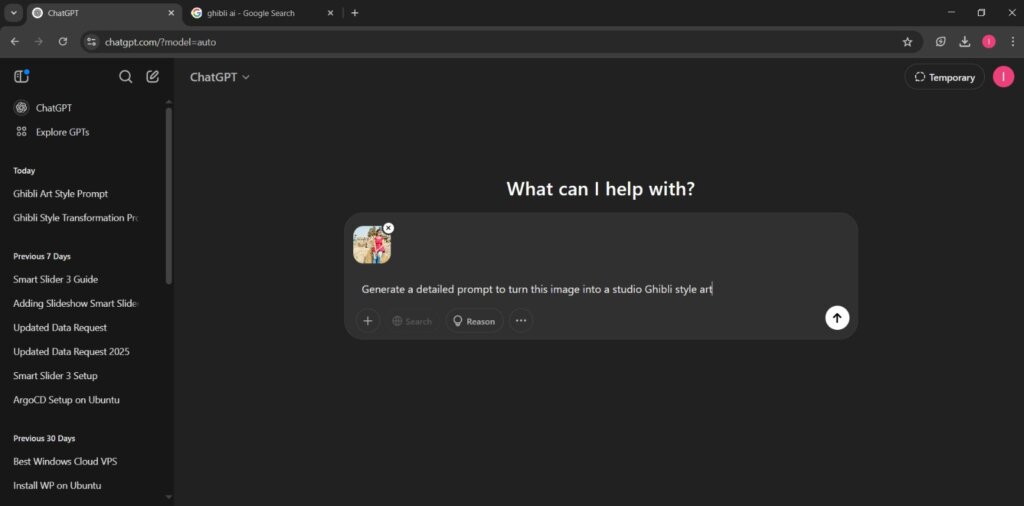The height and width of the screenshot is (506, 1024).
Task: Close the ghibli ai Google Search tab
Action: 330,13
